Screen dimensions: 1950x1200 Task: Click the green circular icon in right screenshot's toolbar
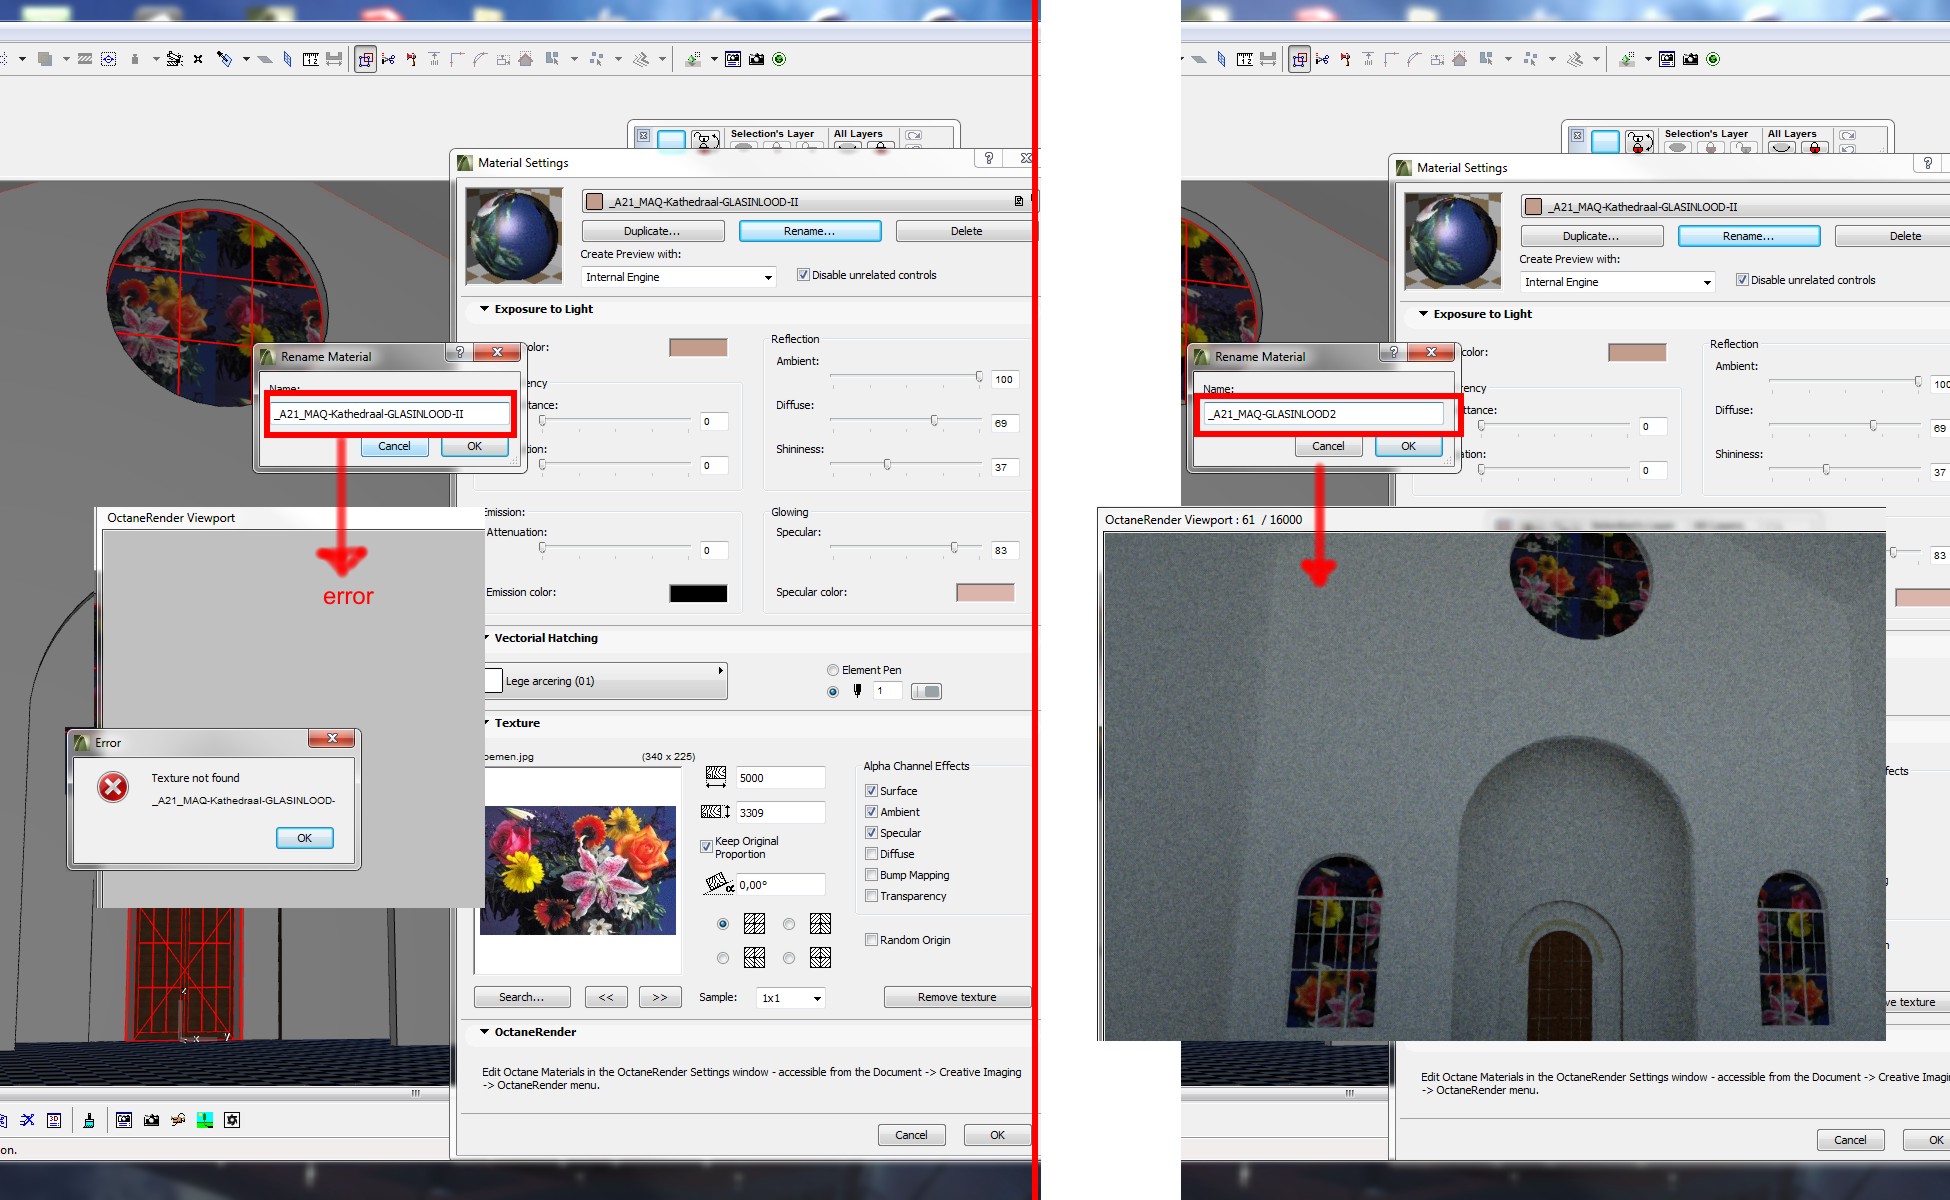point(1713,59)
